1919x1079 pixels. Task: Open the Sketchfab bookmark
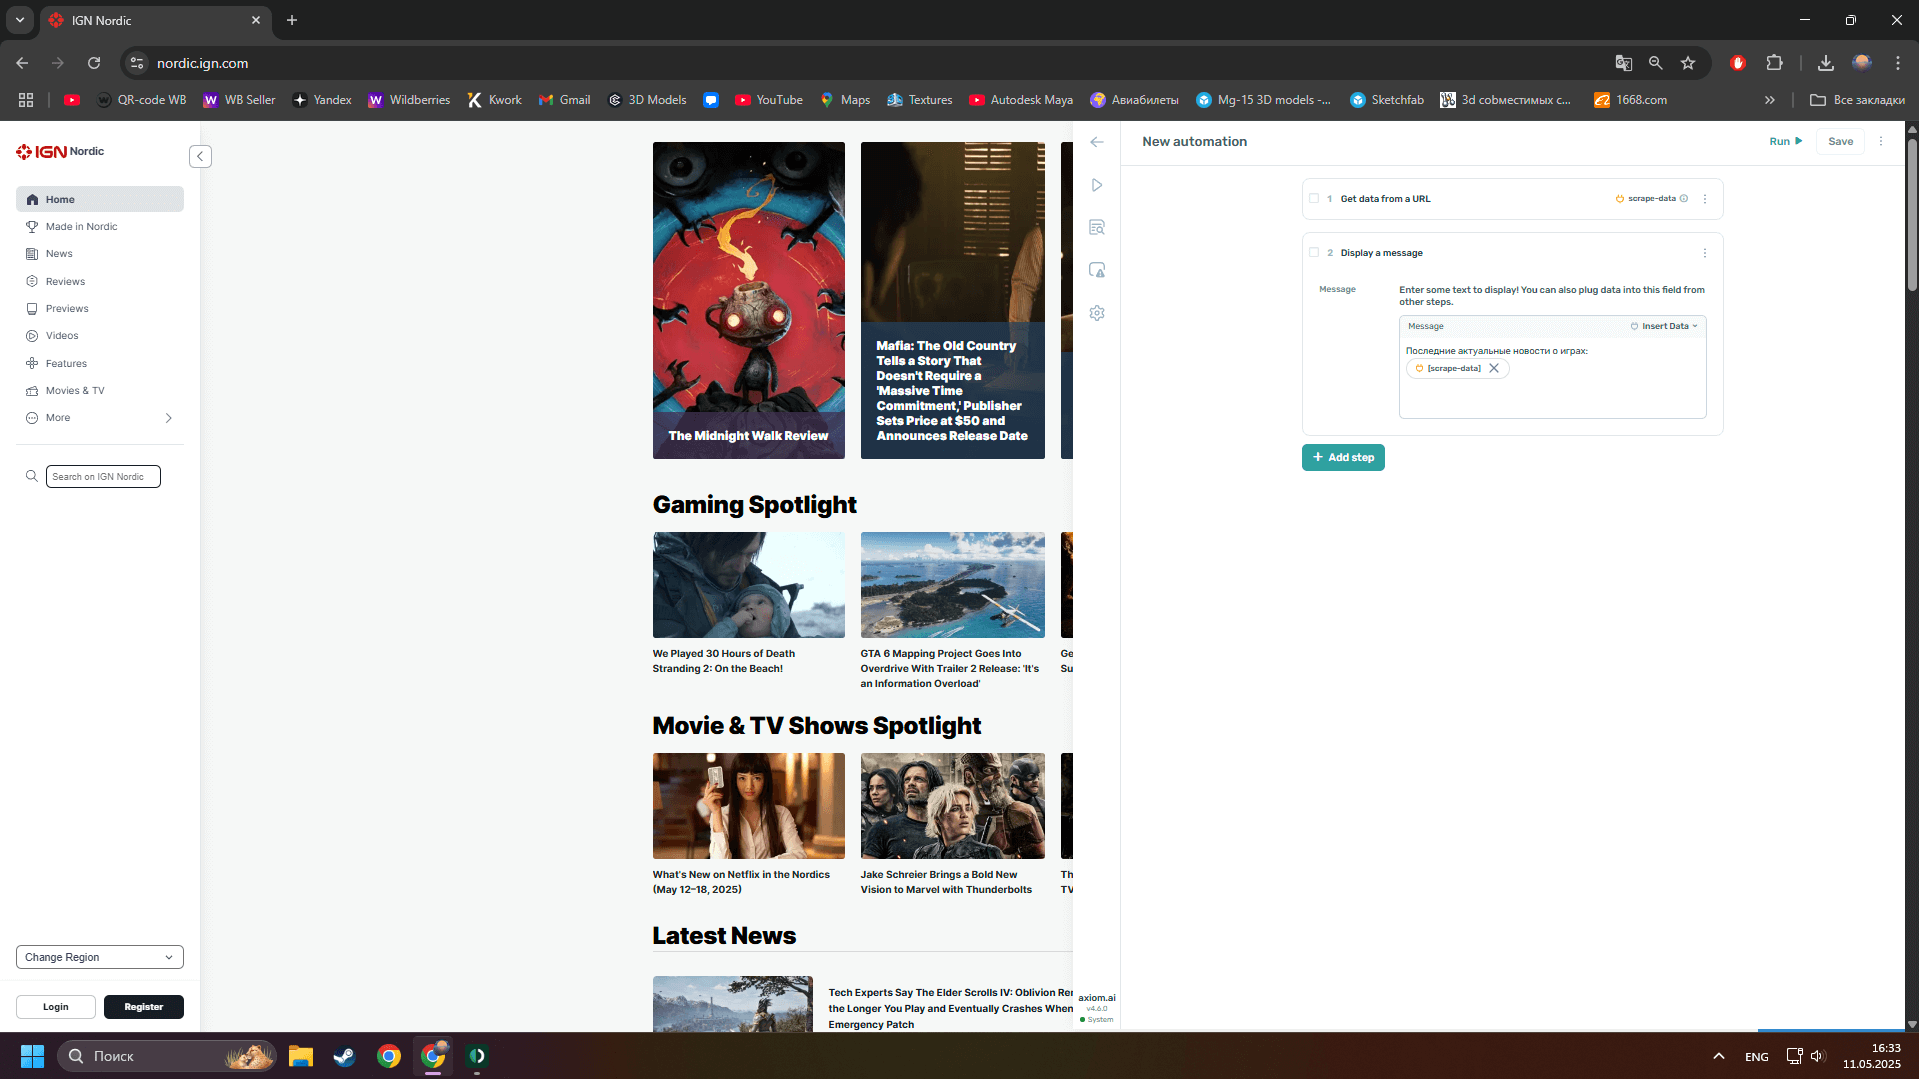1386,100
